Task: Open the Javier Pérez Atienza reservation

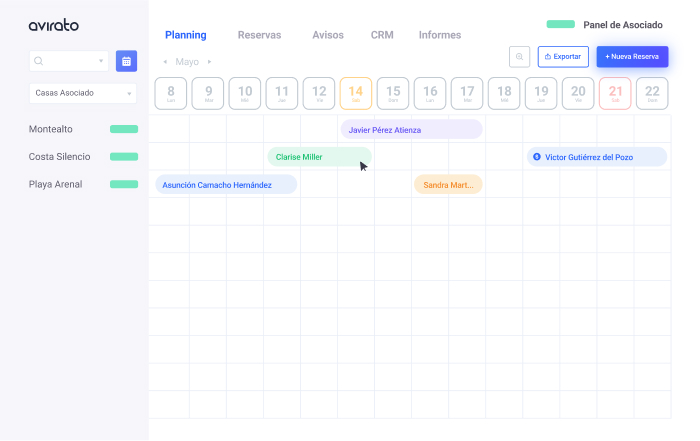Action: pyautogui.click(x=411, y=130)
